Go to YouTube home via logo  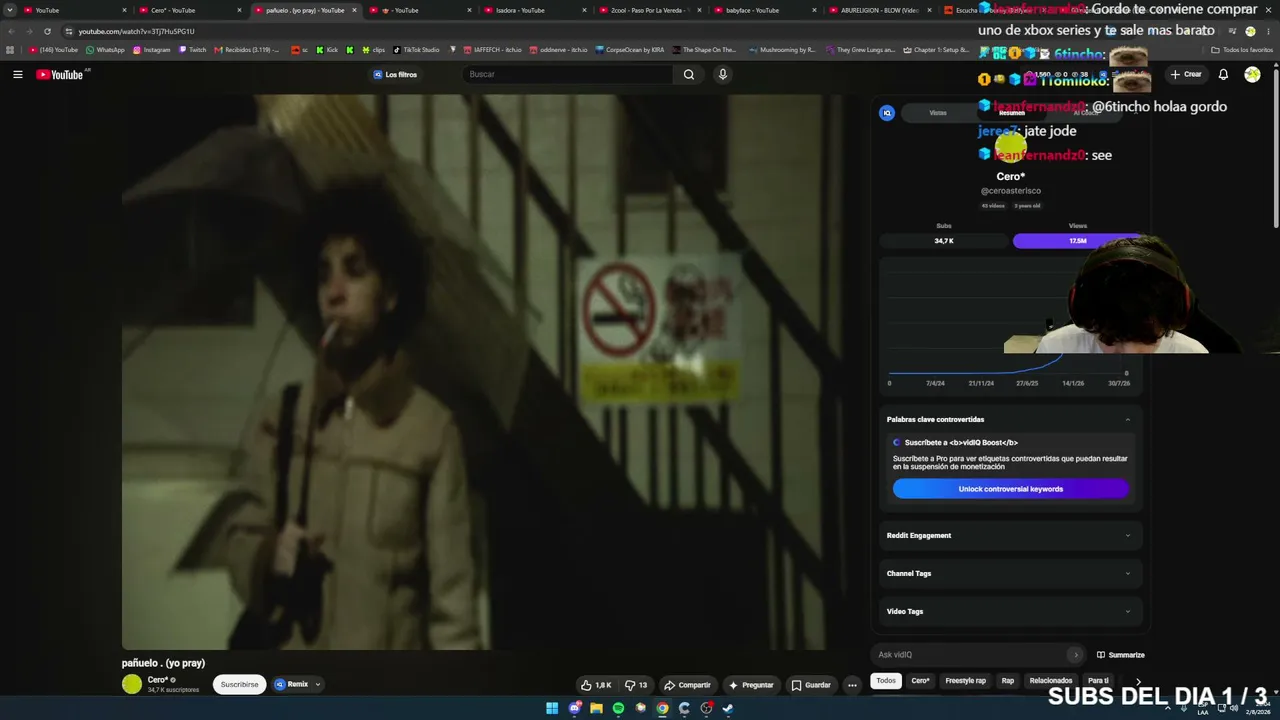60,74
